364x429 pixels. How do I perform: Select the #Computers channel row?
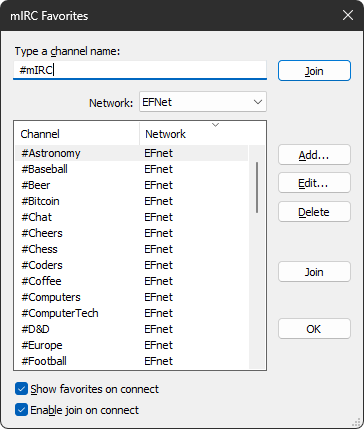click(x=132, y=297)
